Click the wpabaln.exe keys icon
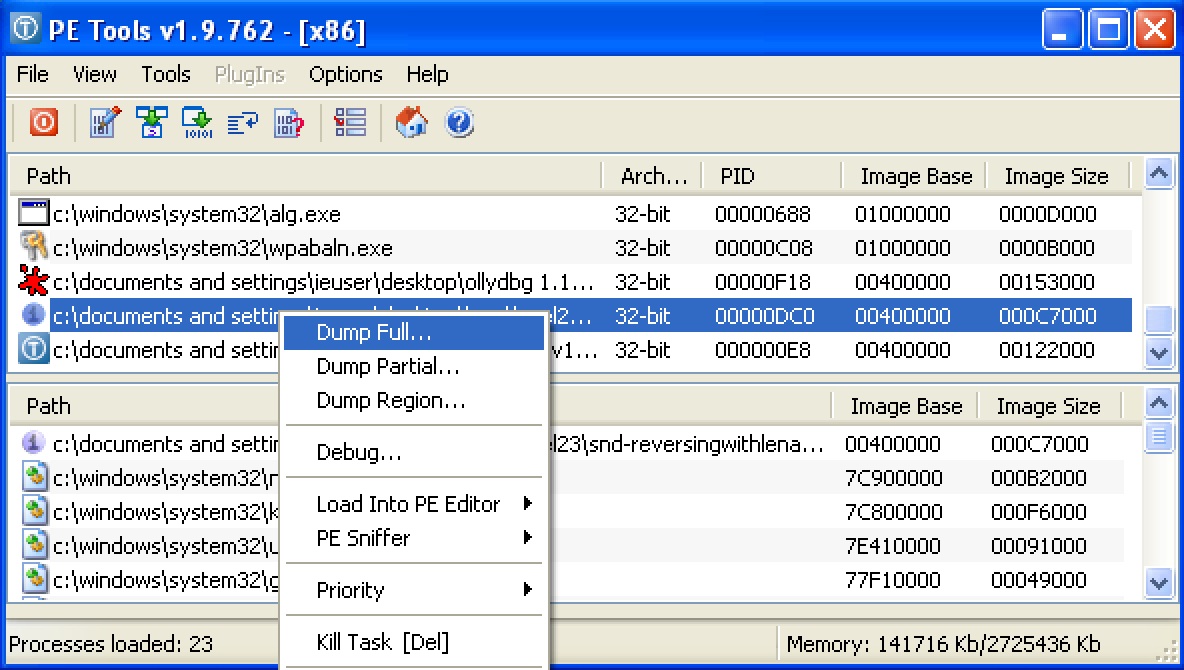The height and width of the screenshot is (670, 1184). (33, 247)
